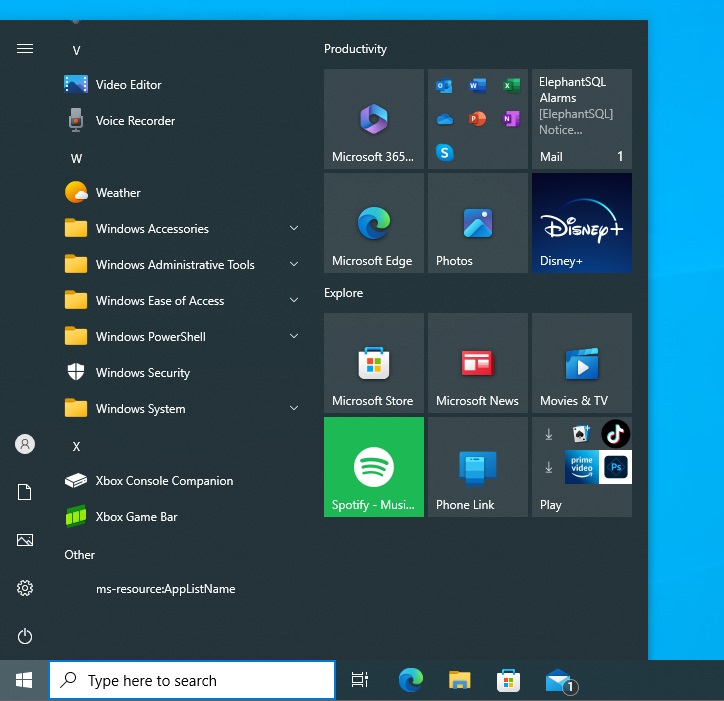This screenshot has width=724, height=701.
Task: Open the Movies & TV tile
Action: [x=582, y=363]
